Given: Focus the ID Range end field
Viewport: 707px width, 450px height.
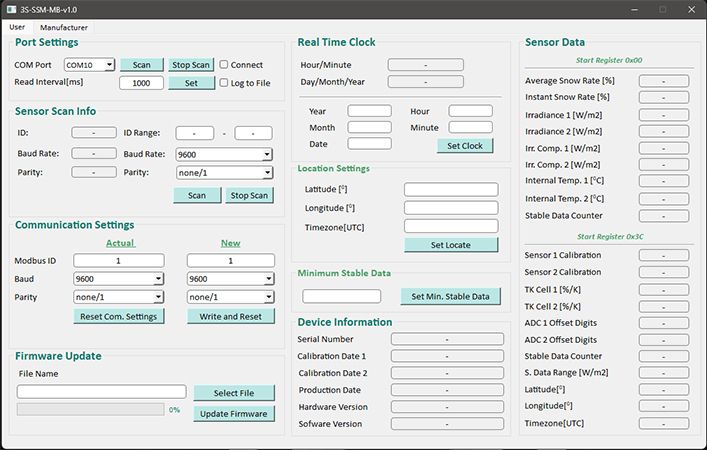Looking at the screenshot, I should [253, 133].
